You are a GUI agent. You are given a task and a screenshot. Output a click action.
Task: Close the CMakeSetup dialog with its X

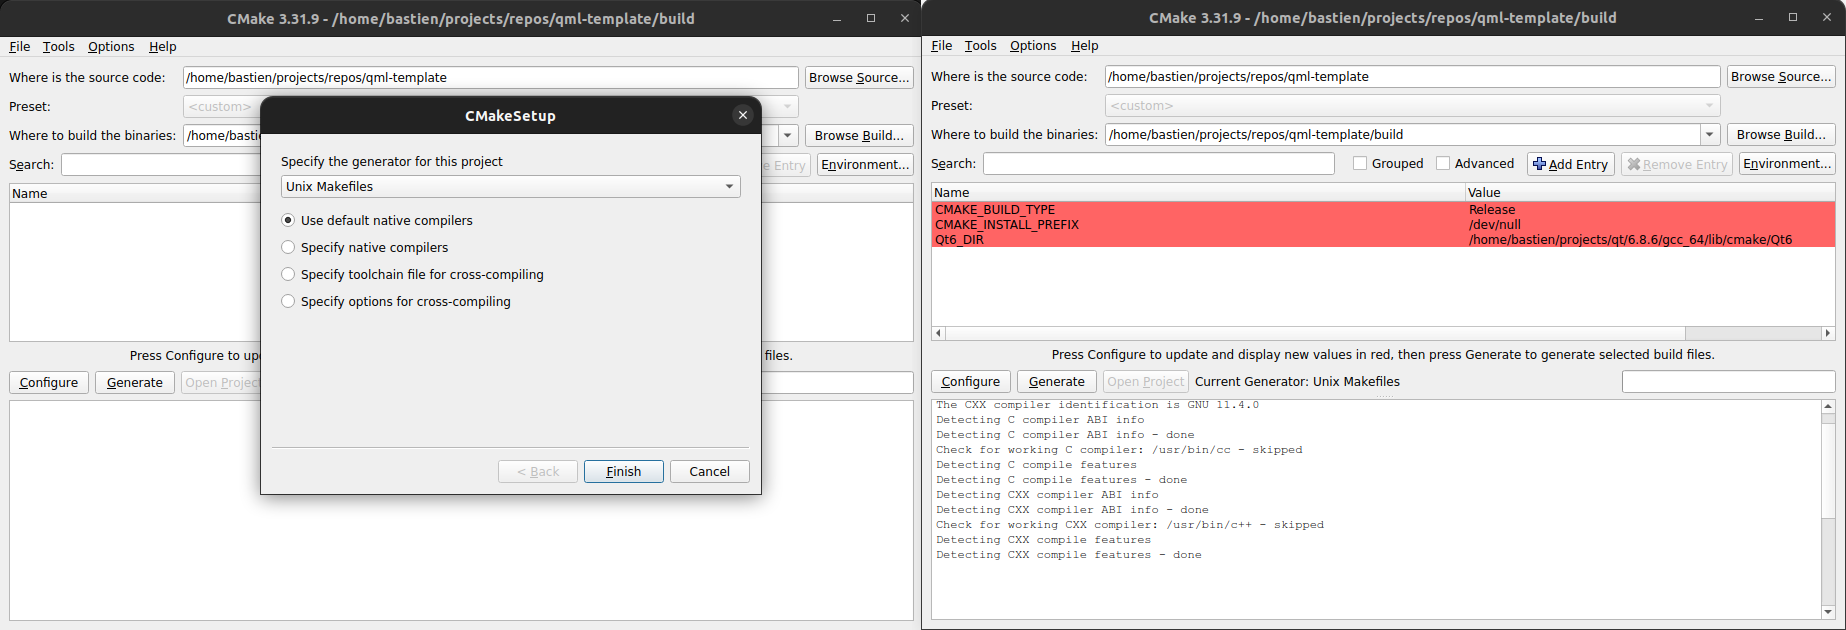[x=742, y=115]
